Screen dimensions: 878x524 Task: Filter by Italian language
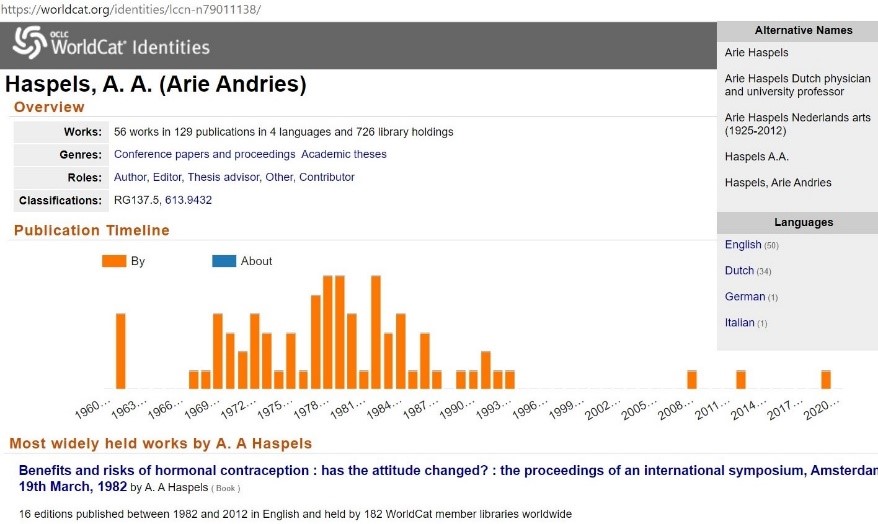[x=740, y=323]
